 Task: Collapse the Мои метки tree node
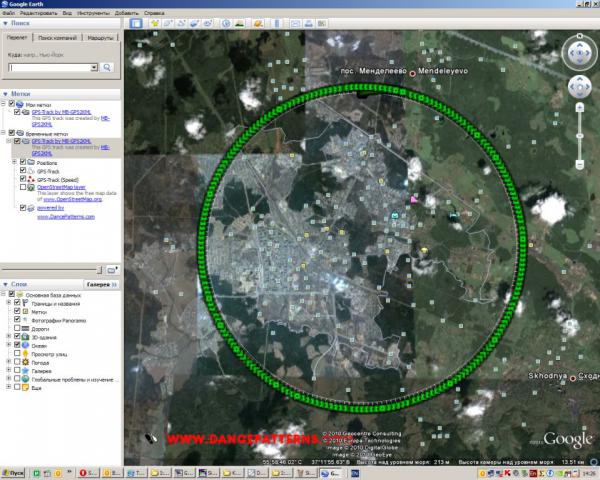pos(3,104)
